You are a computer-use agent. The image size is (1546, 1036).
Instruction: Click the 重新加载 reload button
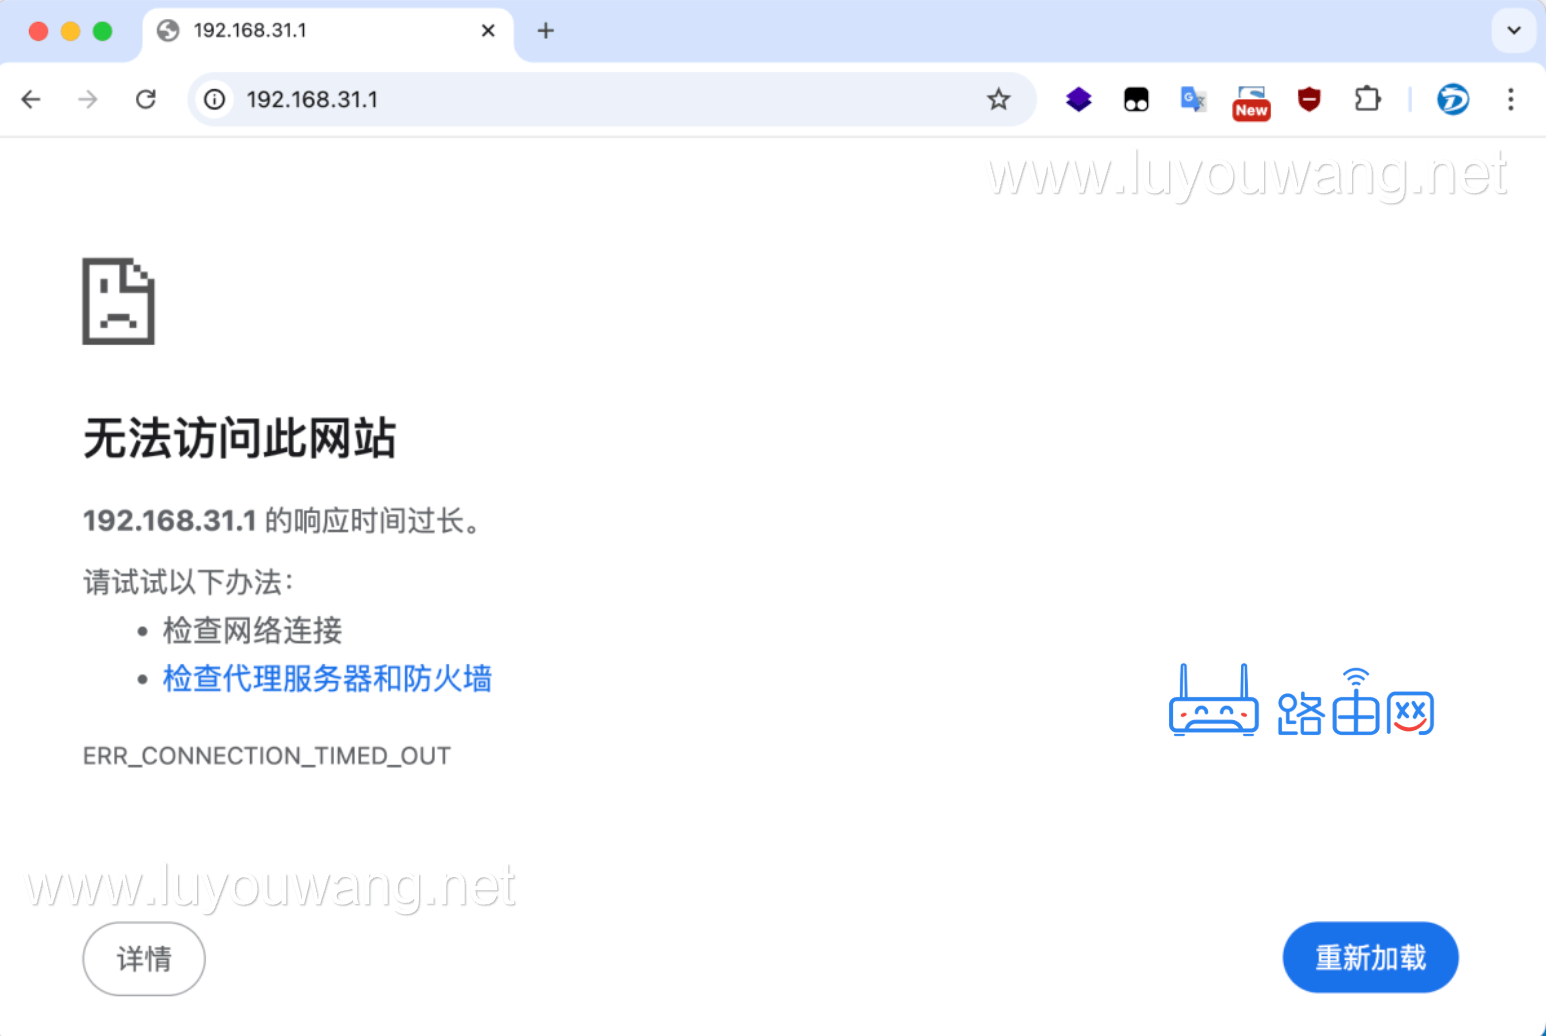[1370, 957]
